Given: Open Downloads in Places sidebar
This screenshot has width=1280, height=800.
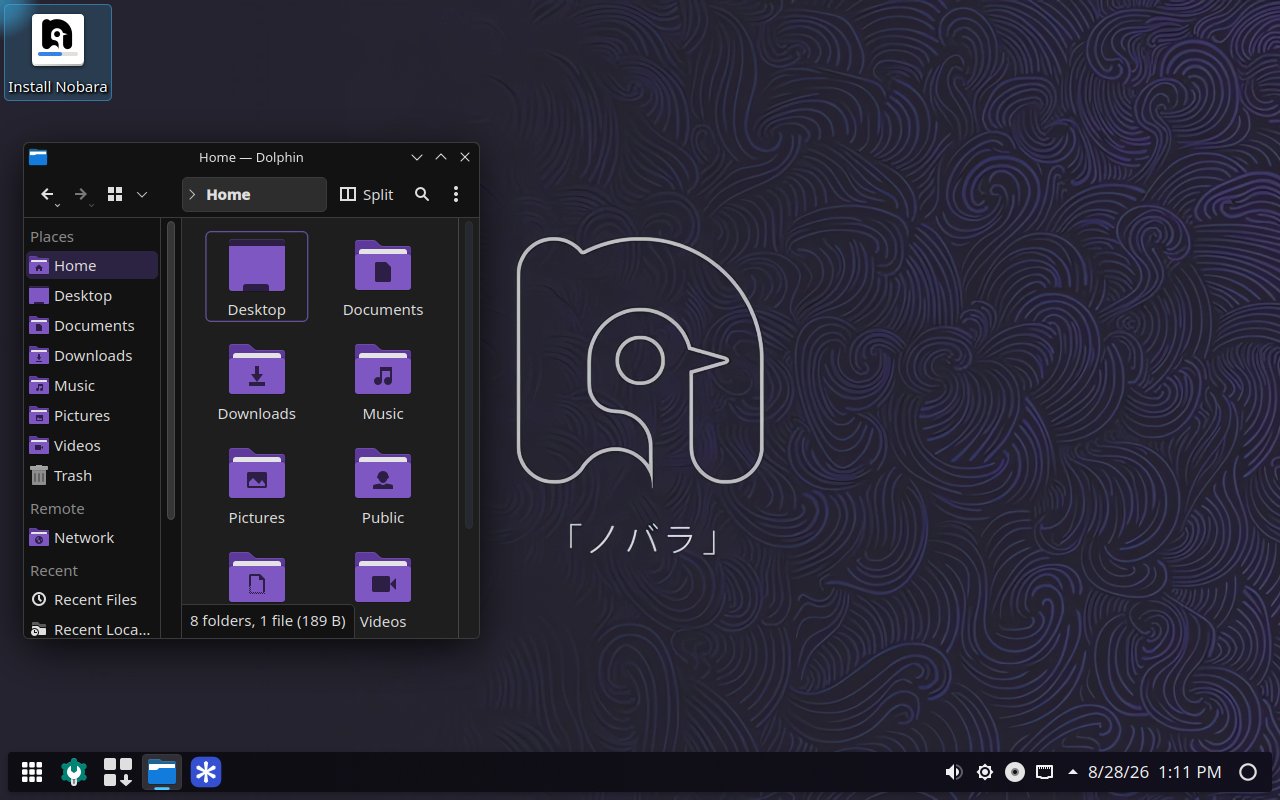Looking at the screenshot, I should (x=92, y=355).
